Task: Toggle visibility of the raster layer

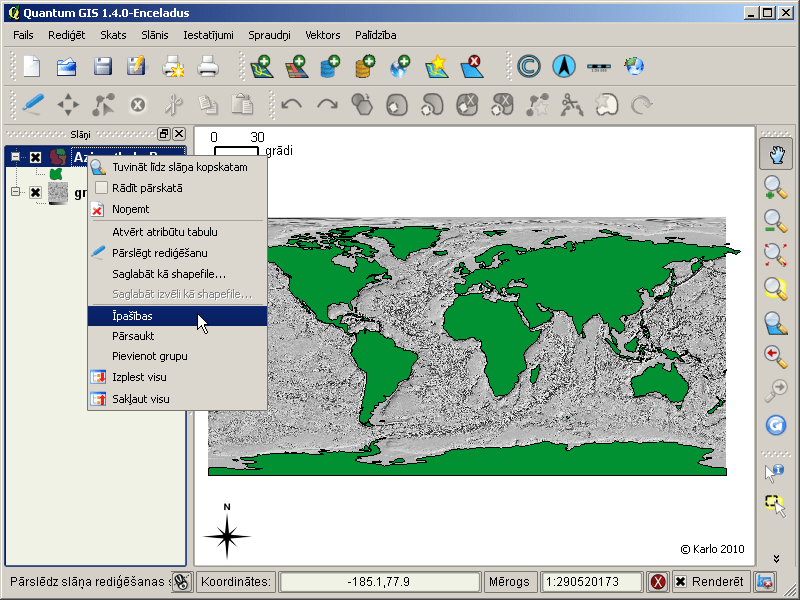Action: (x=35, y=192)
